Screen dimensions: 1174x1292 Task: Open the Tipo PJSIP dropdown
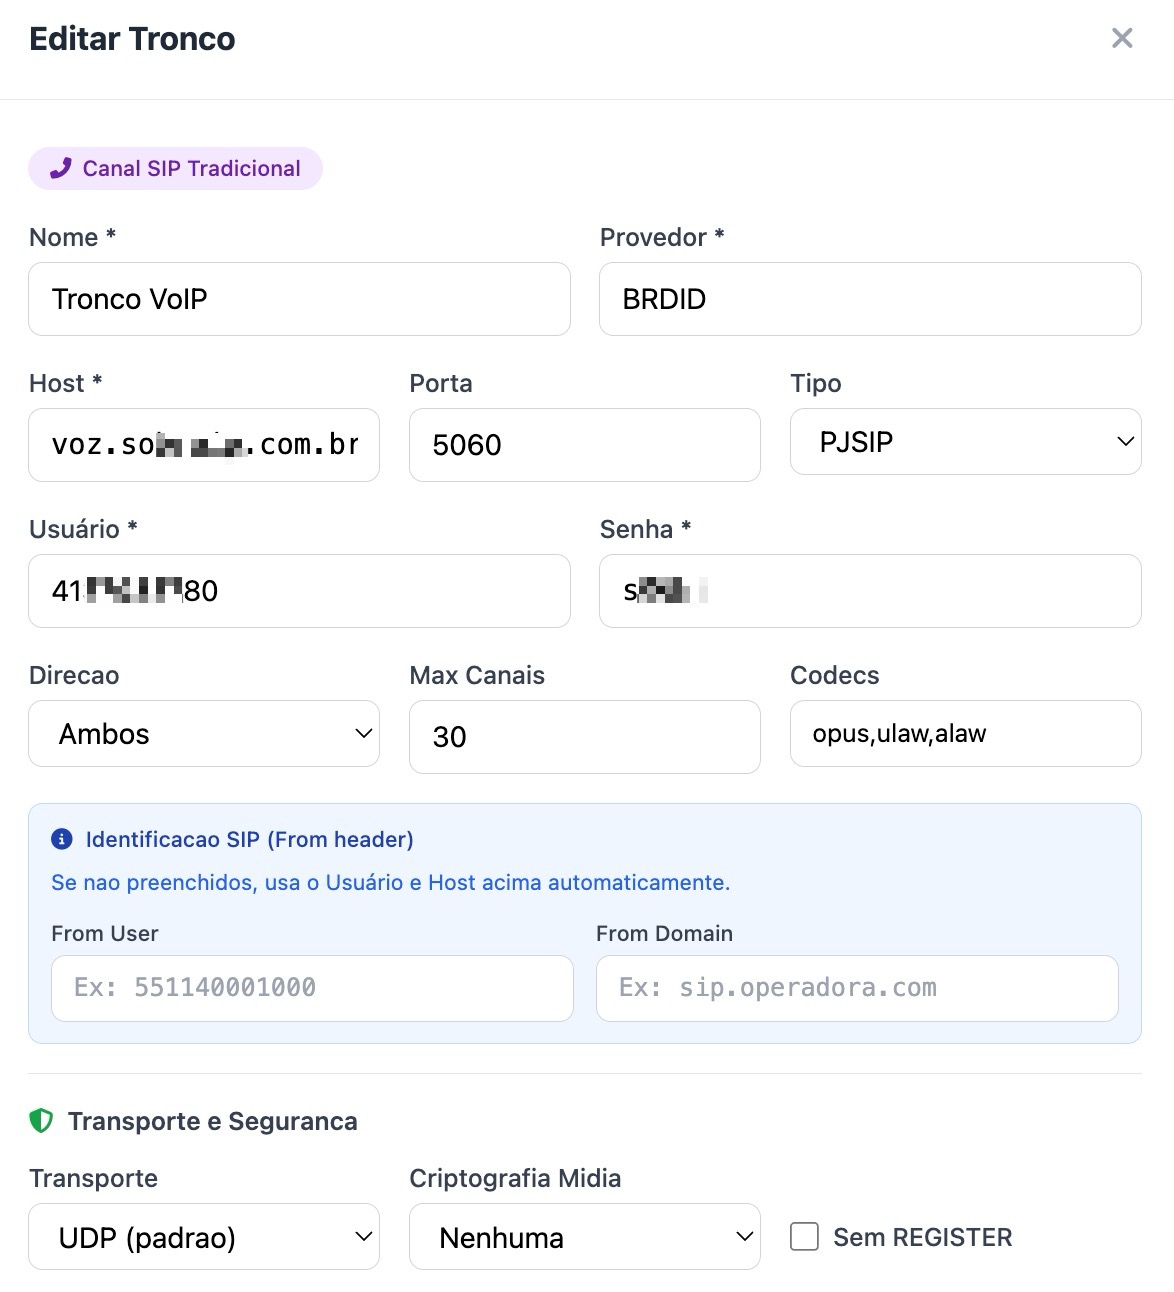(x=965, y=441)
